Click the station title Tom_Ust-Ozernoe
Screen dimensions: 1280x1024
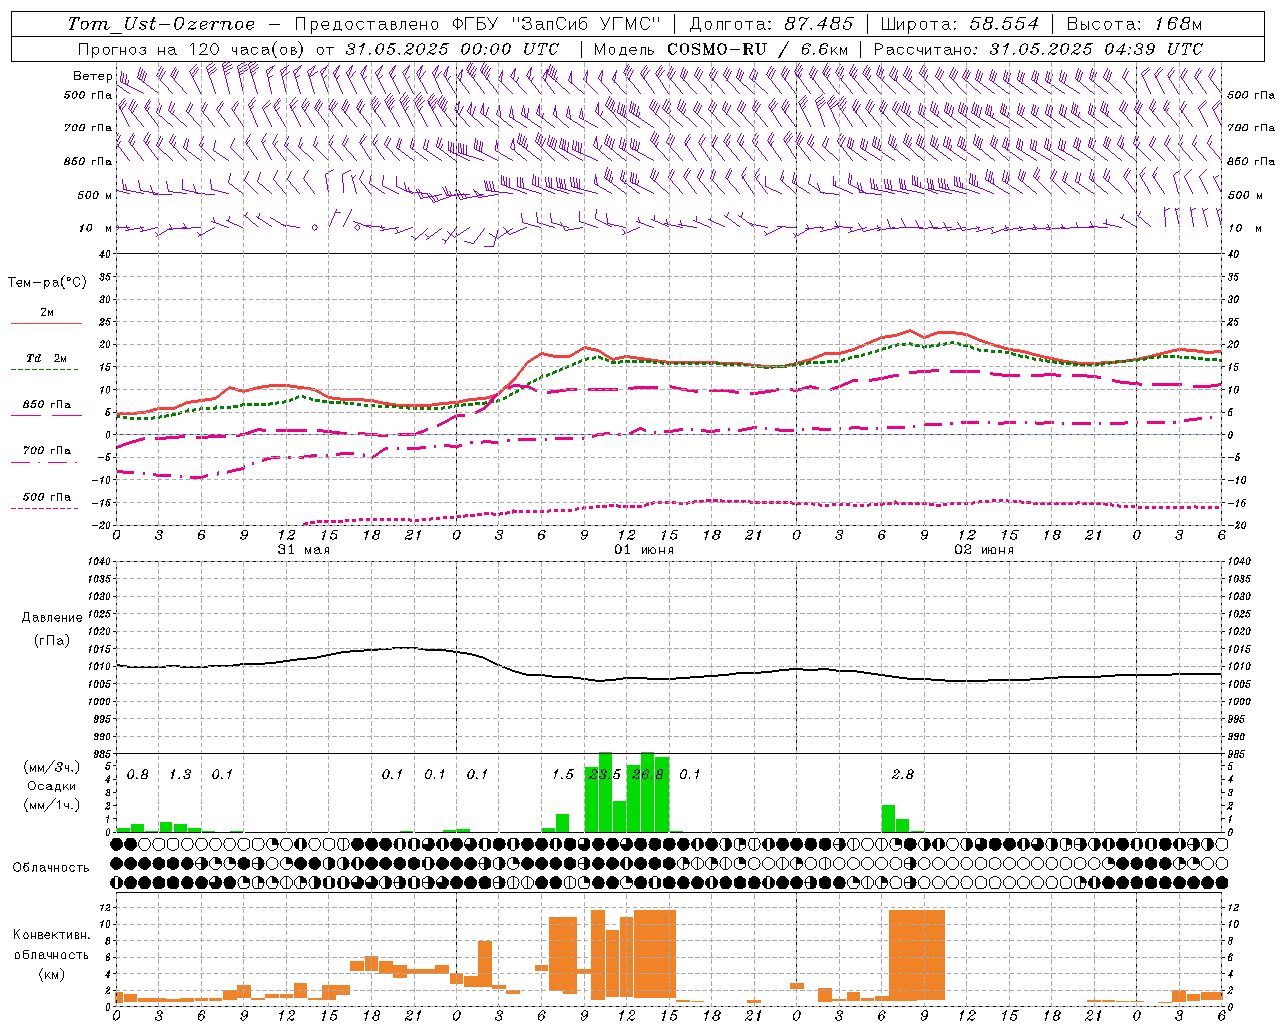click(161, 24)
